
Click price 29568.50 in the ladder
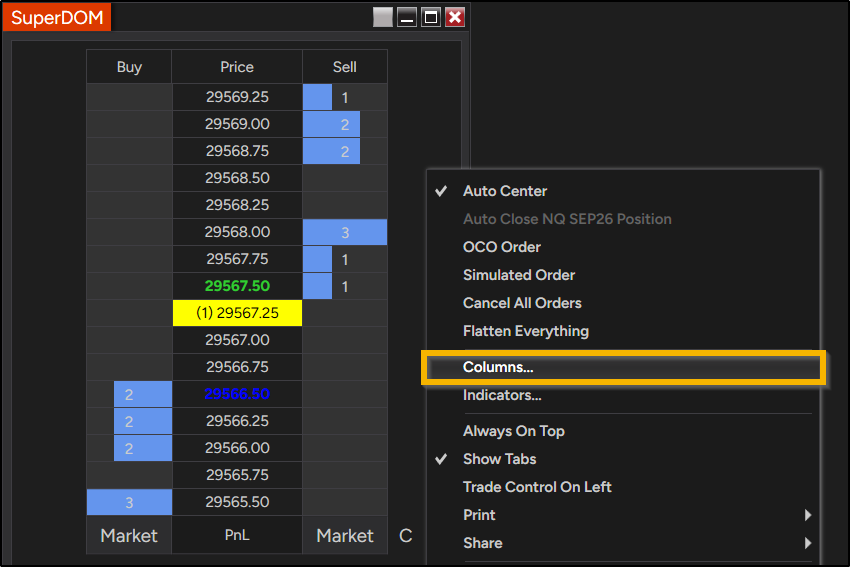[x=237, y=178]
